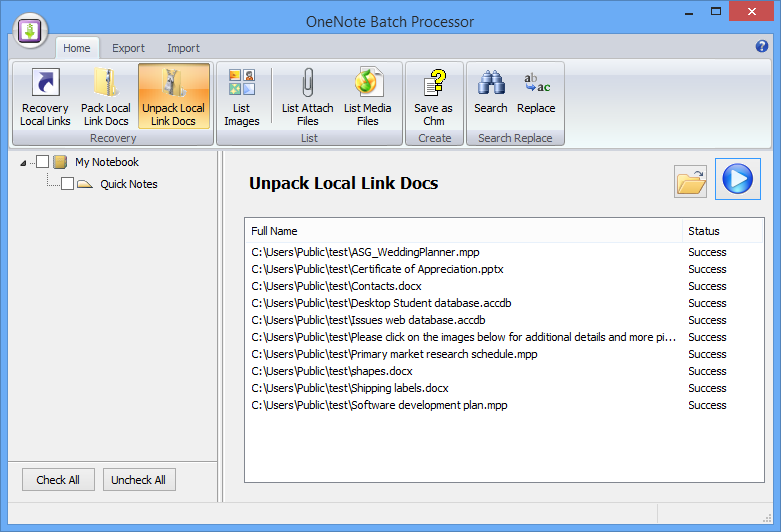
Task: Select Software development plan.mpp row
Action: tap(504, 405)
